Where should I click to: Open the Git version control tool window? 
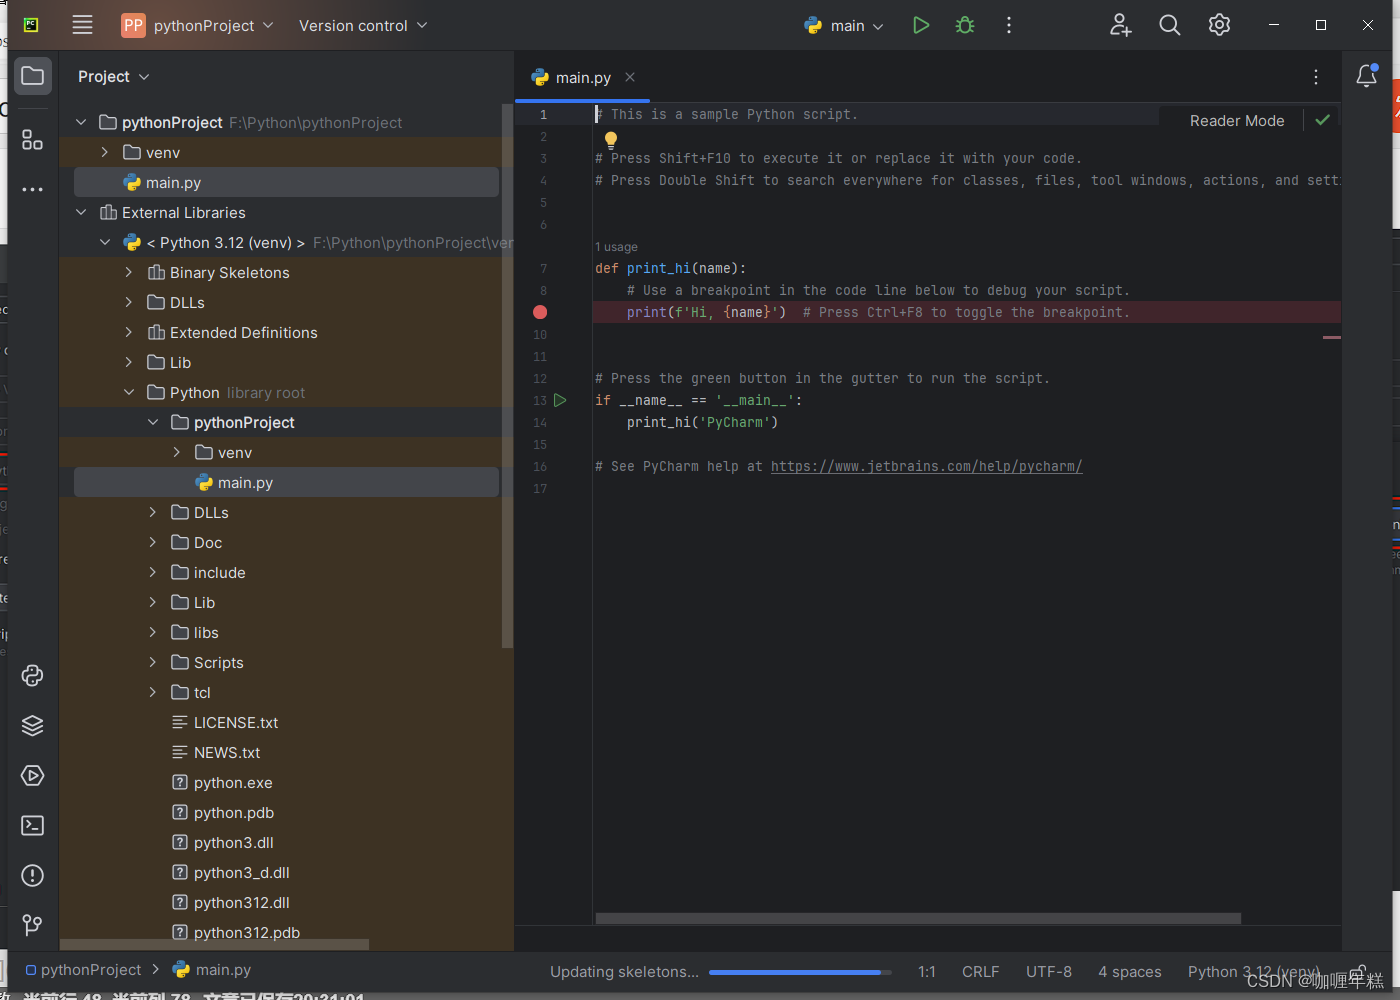coord(33,925)
